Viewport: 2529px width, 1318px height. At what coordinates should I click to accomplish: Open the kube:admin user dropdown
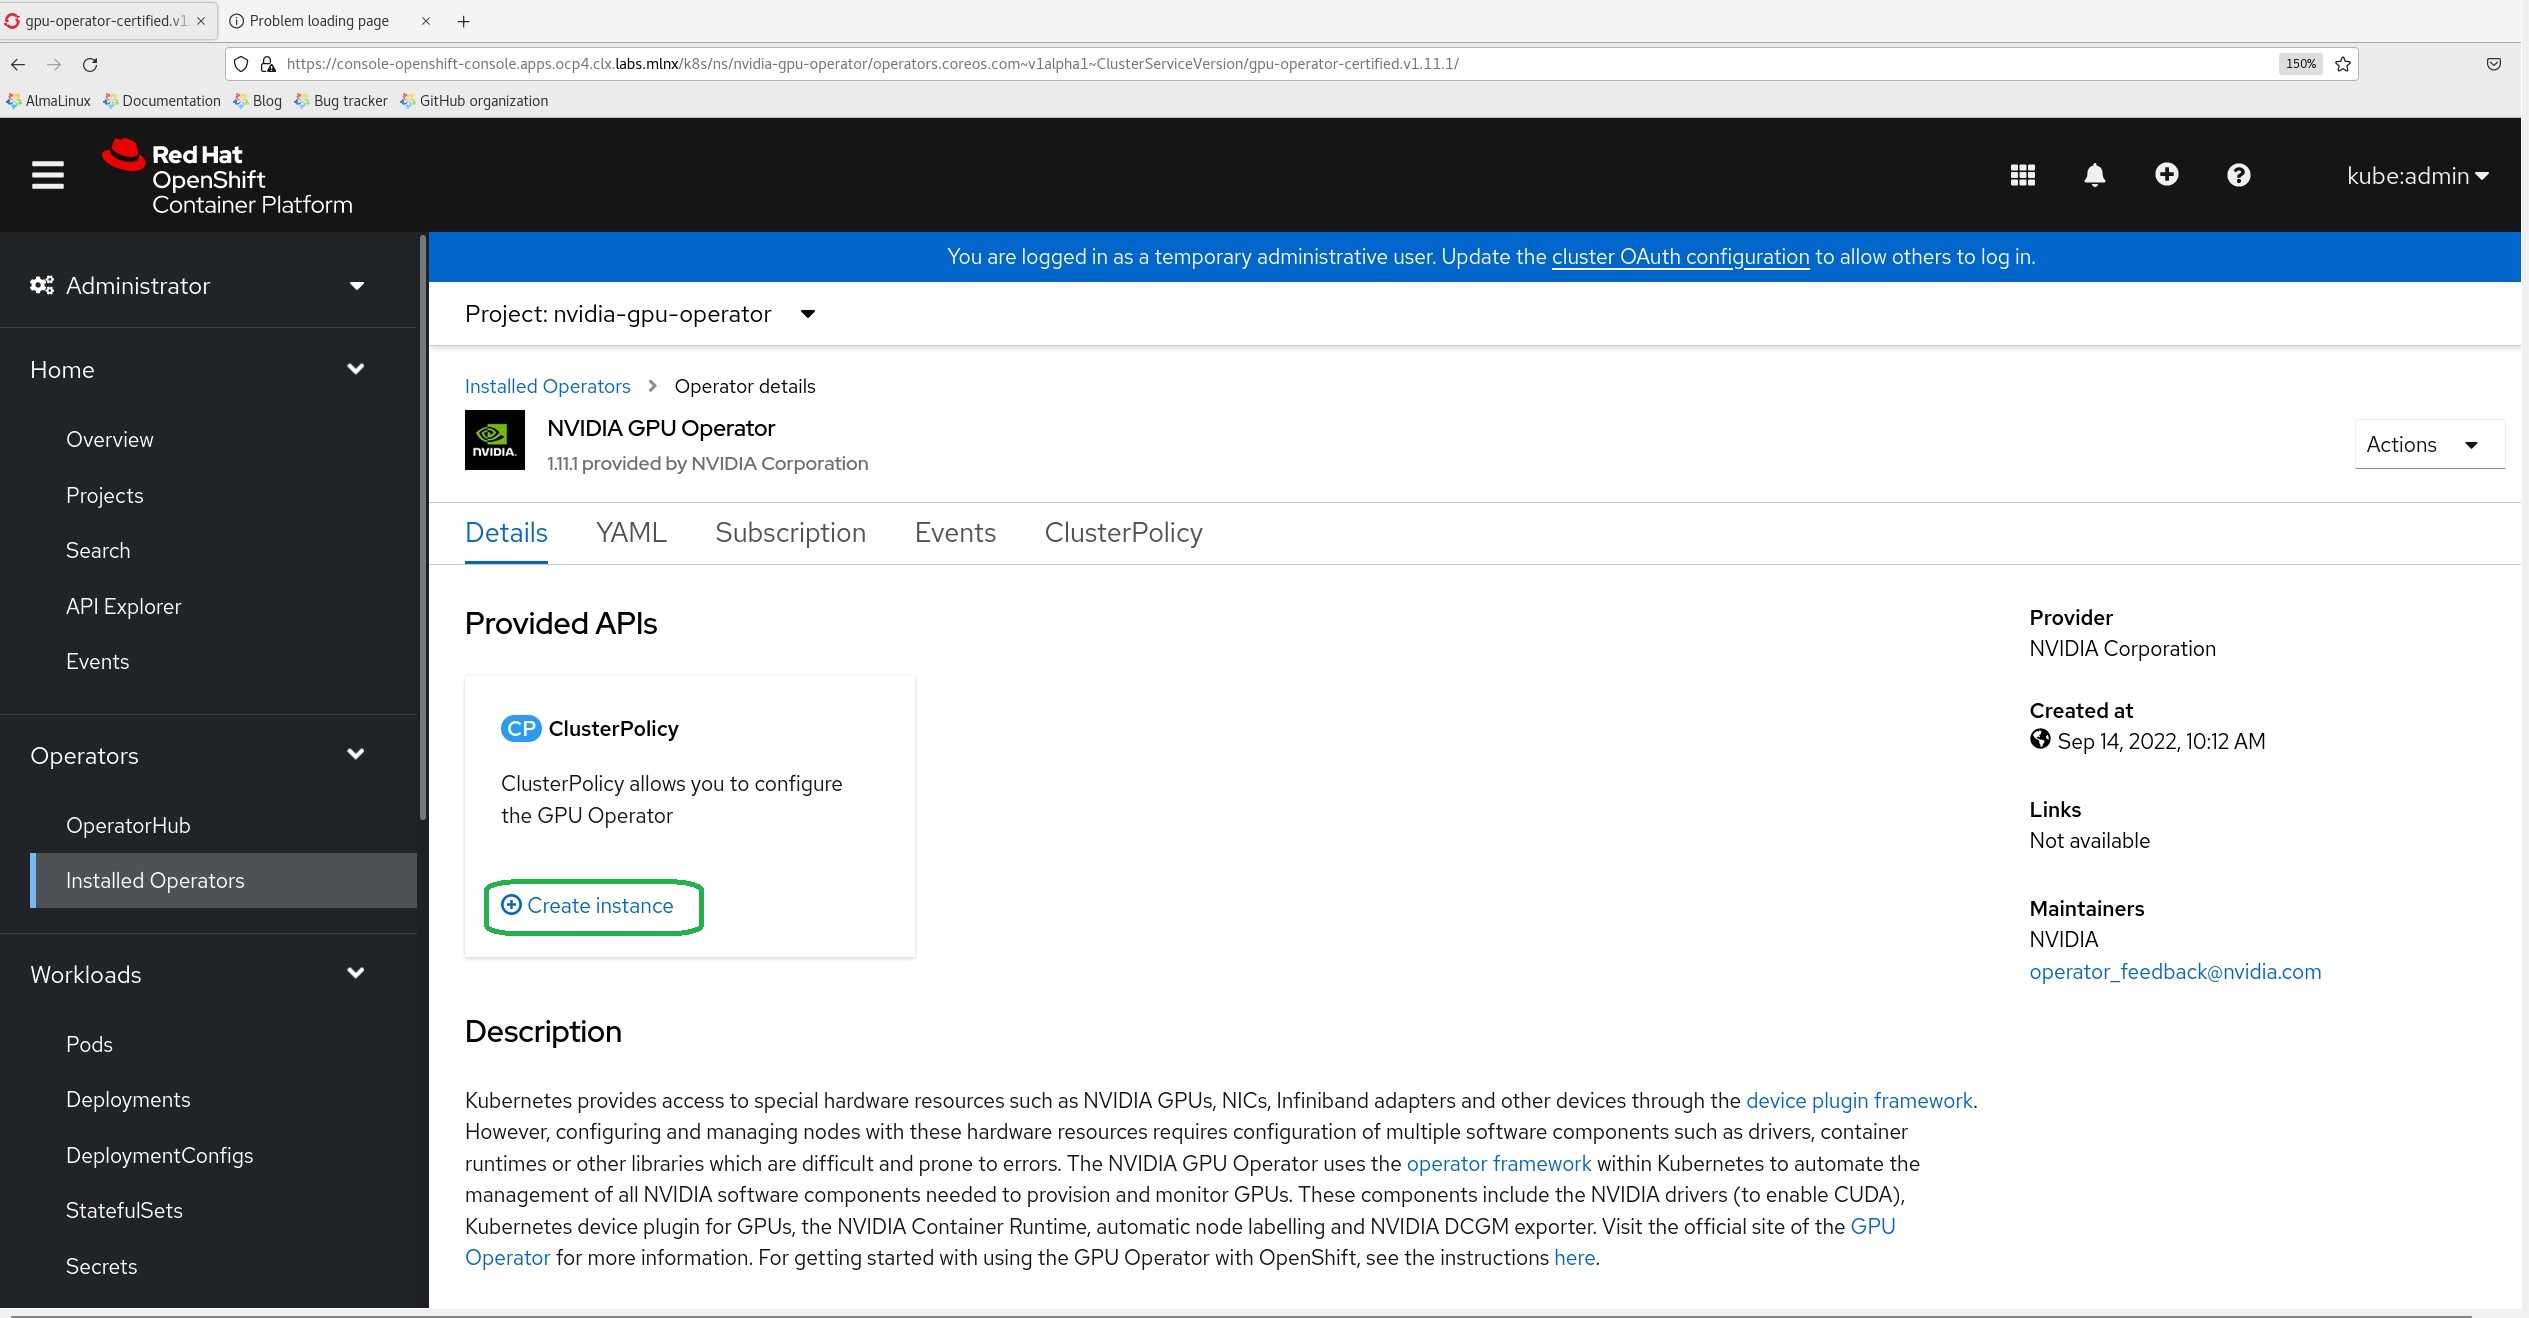point(2417,176)
